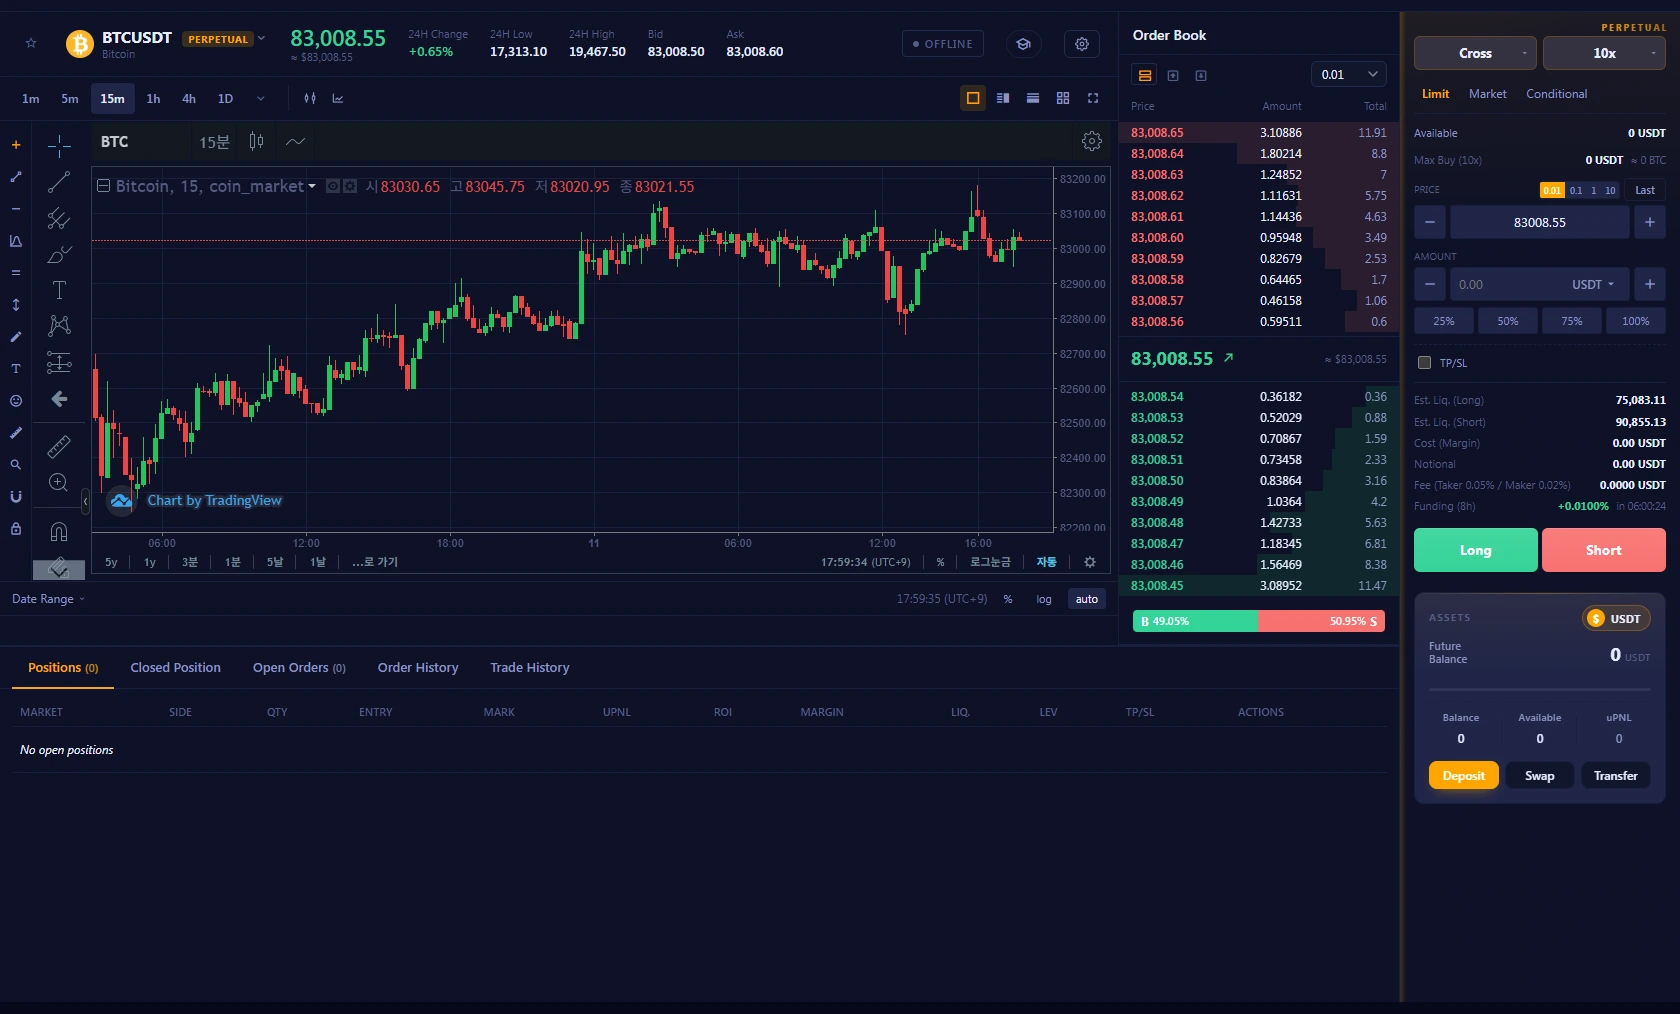
Task: Set amount to 50% with the button
Action: pyautogui.click(x=1507, y=321)
